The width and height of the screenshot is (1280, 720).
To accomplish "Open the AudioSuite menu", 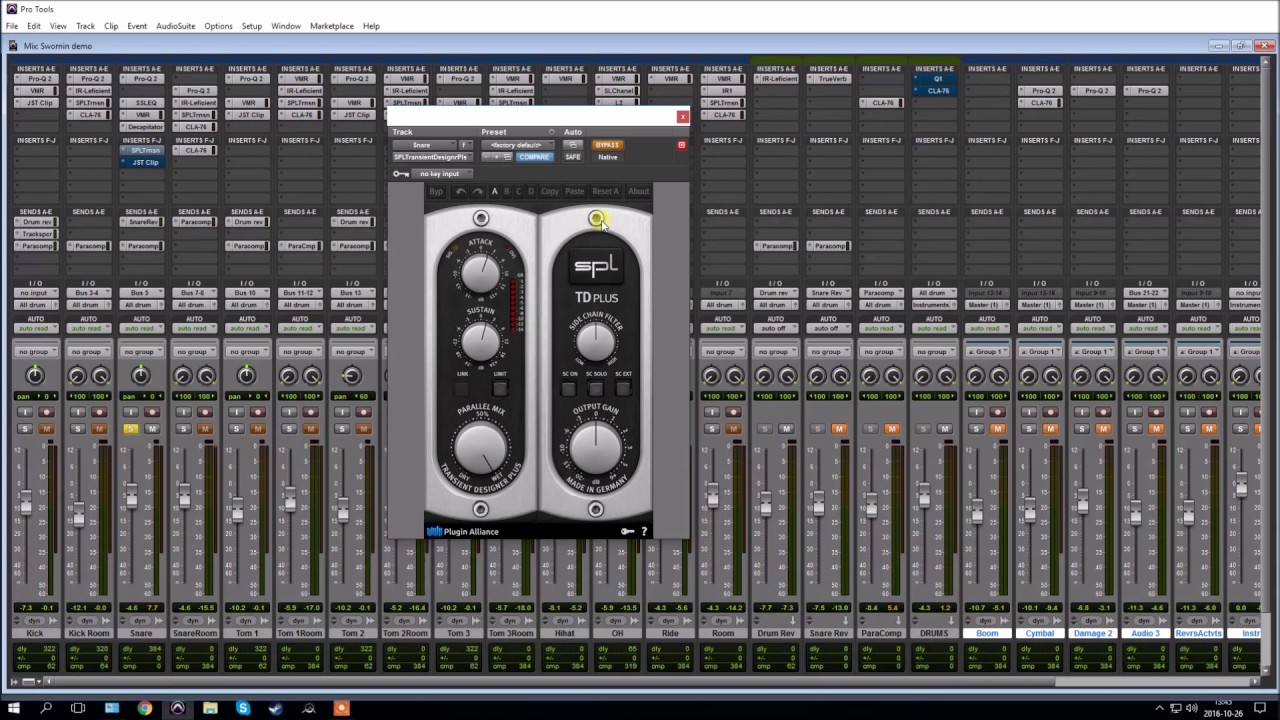I will point(175,26).
